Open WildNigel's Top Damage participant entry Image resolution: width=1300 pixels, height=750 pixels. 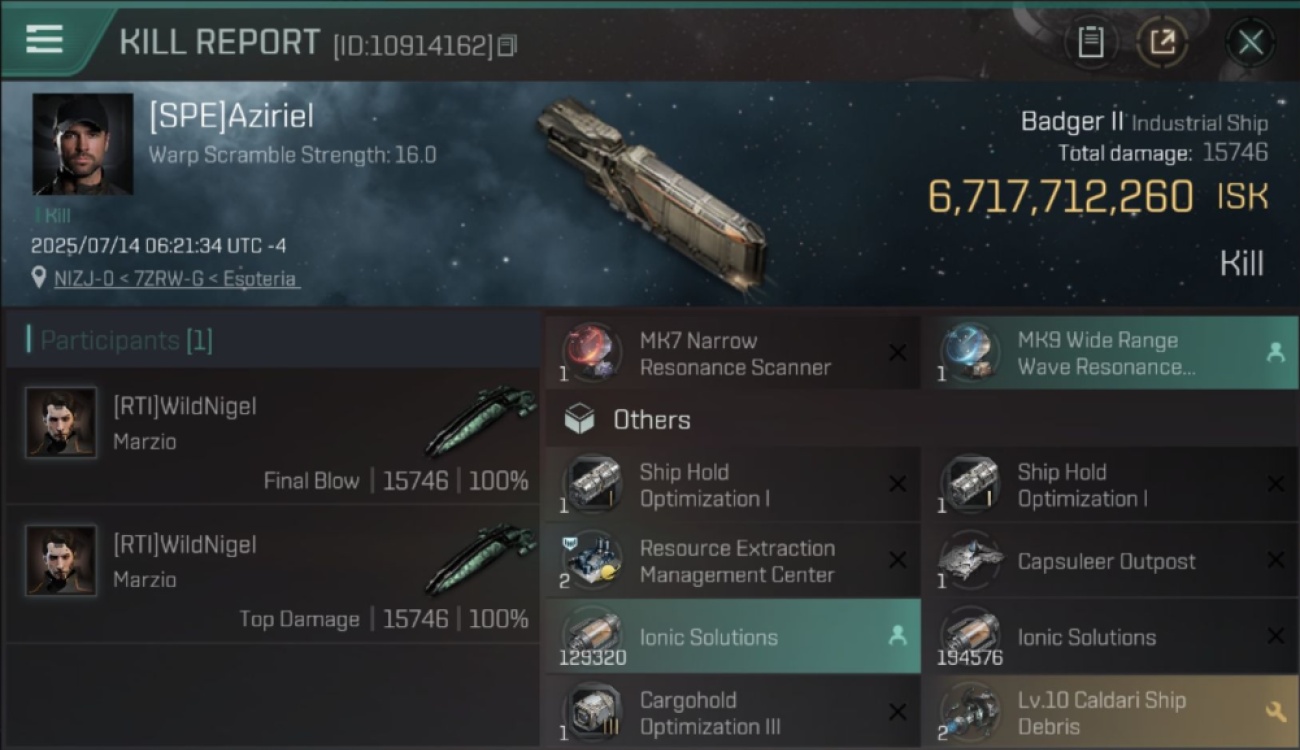coord(272,574)
